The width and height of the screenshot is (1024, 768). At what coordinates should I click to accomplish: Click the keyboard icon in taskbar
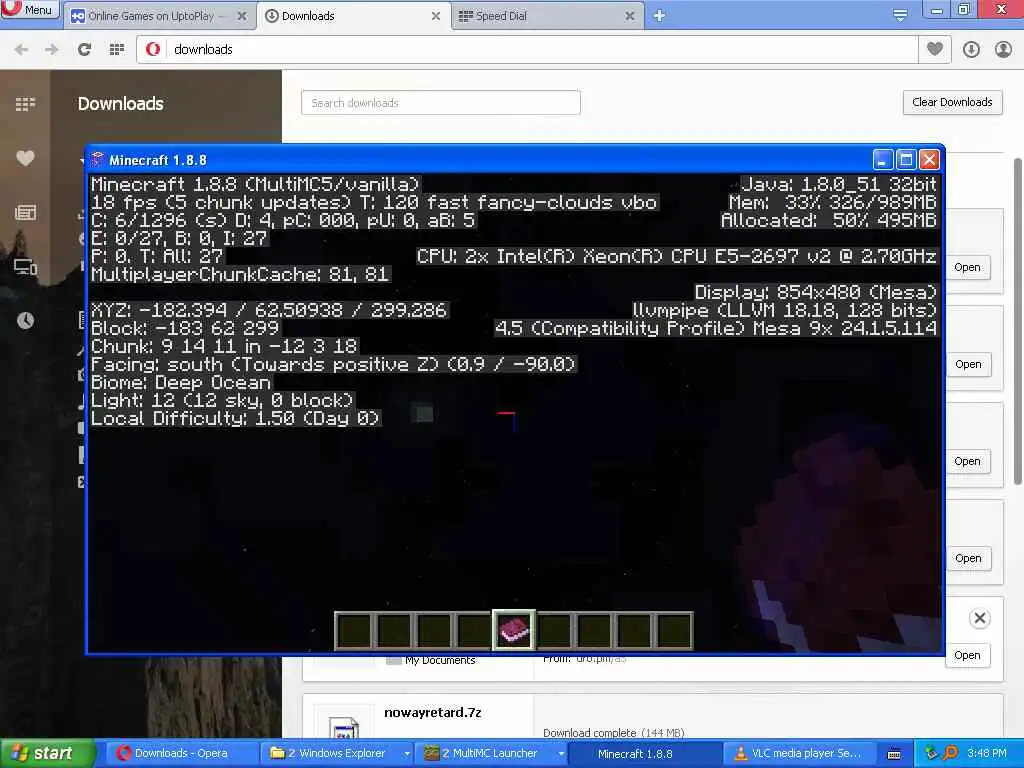pyautogui.click(x=894, y=754)
